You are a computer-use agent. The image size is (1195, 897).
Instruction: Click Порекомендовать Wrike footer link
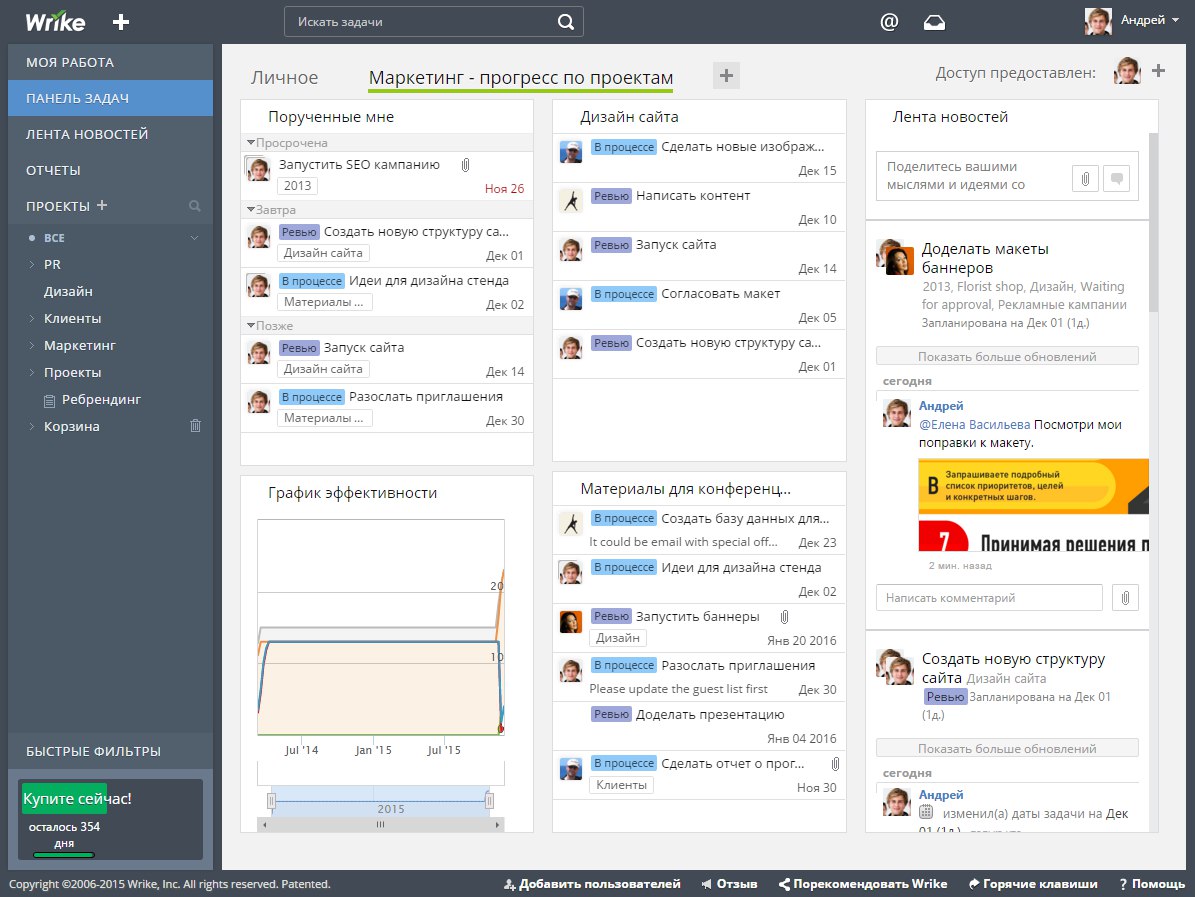click(x=863, y=884)
